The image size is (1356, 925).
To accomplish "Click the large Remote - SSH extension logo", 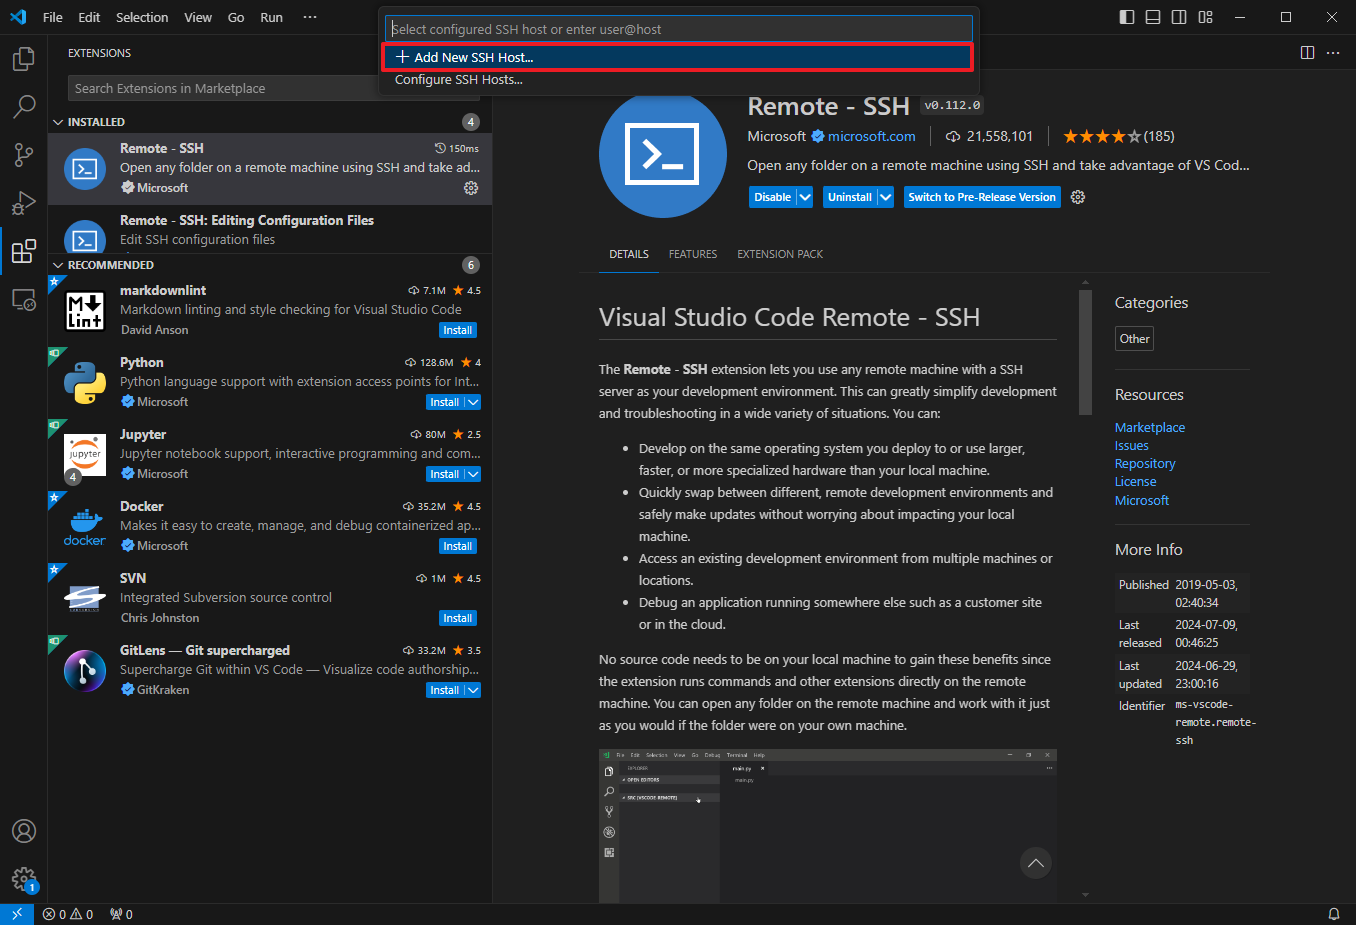I will (x=662, y=155).
